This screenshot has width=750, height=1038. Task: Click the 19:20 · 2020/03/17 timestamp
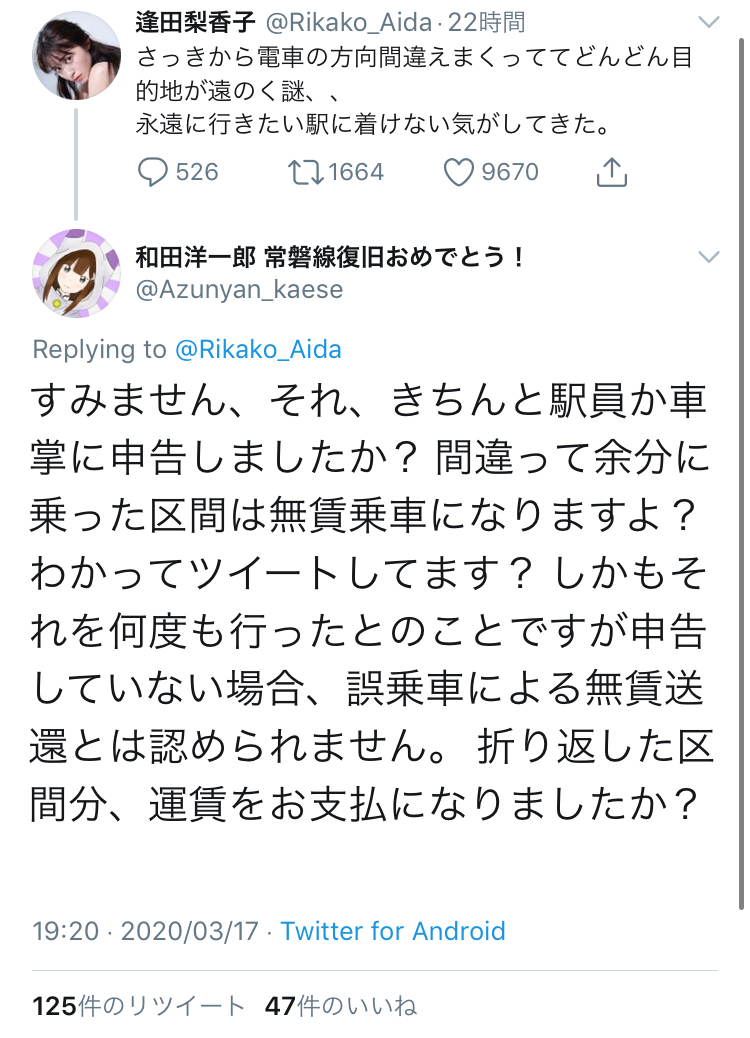146,931
